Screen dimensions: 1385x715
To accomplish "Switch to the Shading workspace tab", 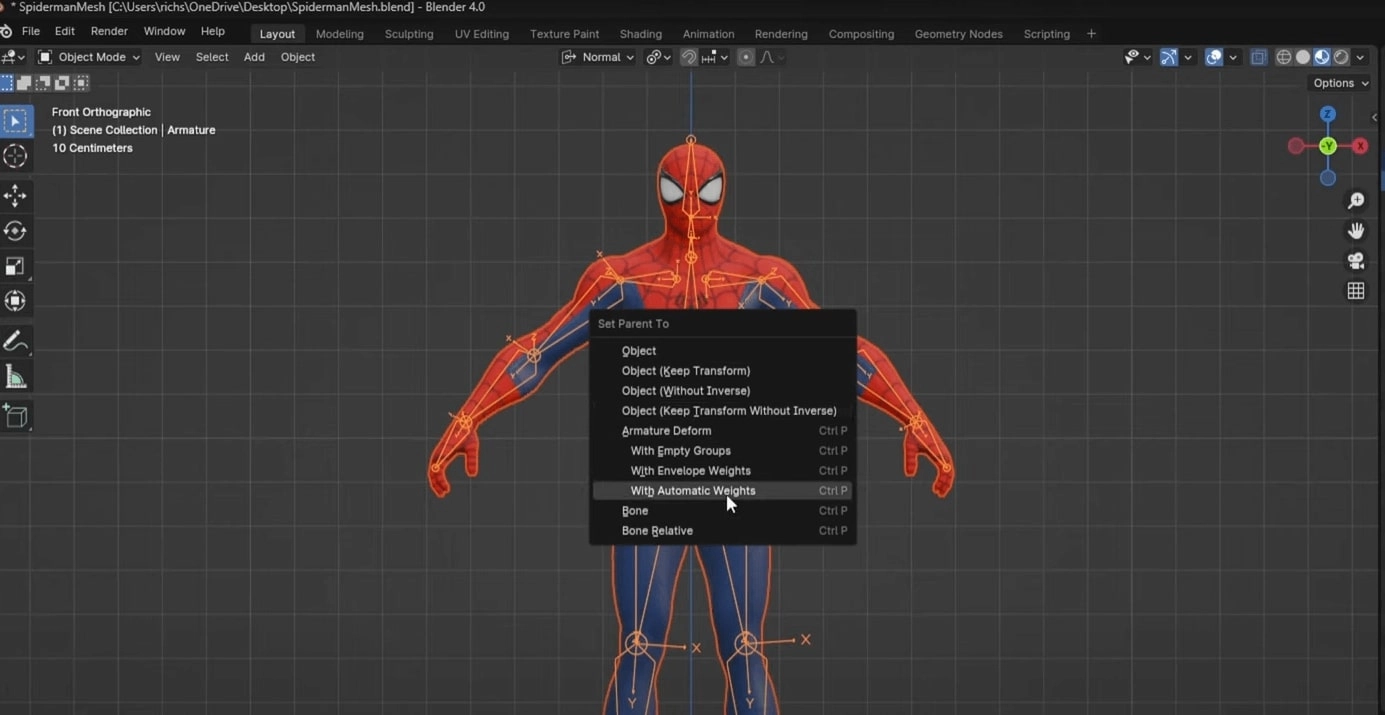I will tap(640, 33).
